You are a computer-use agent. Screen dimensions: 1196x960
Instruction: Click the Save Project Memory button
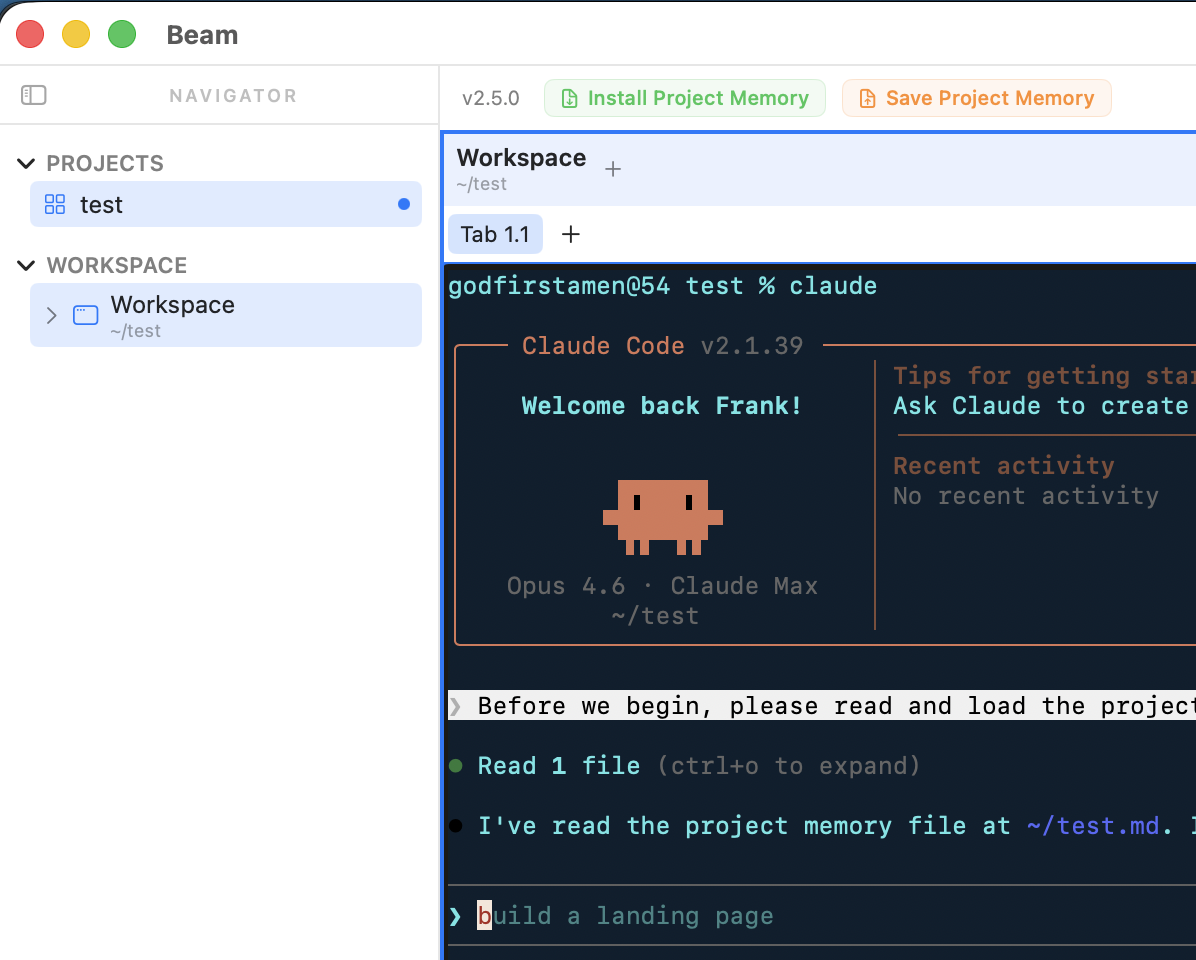[977, 98]
